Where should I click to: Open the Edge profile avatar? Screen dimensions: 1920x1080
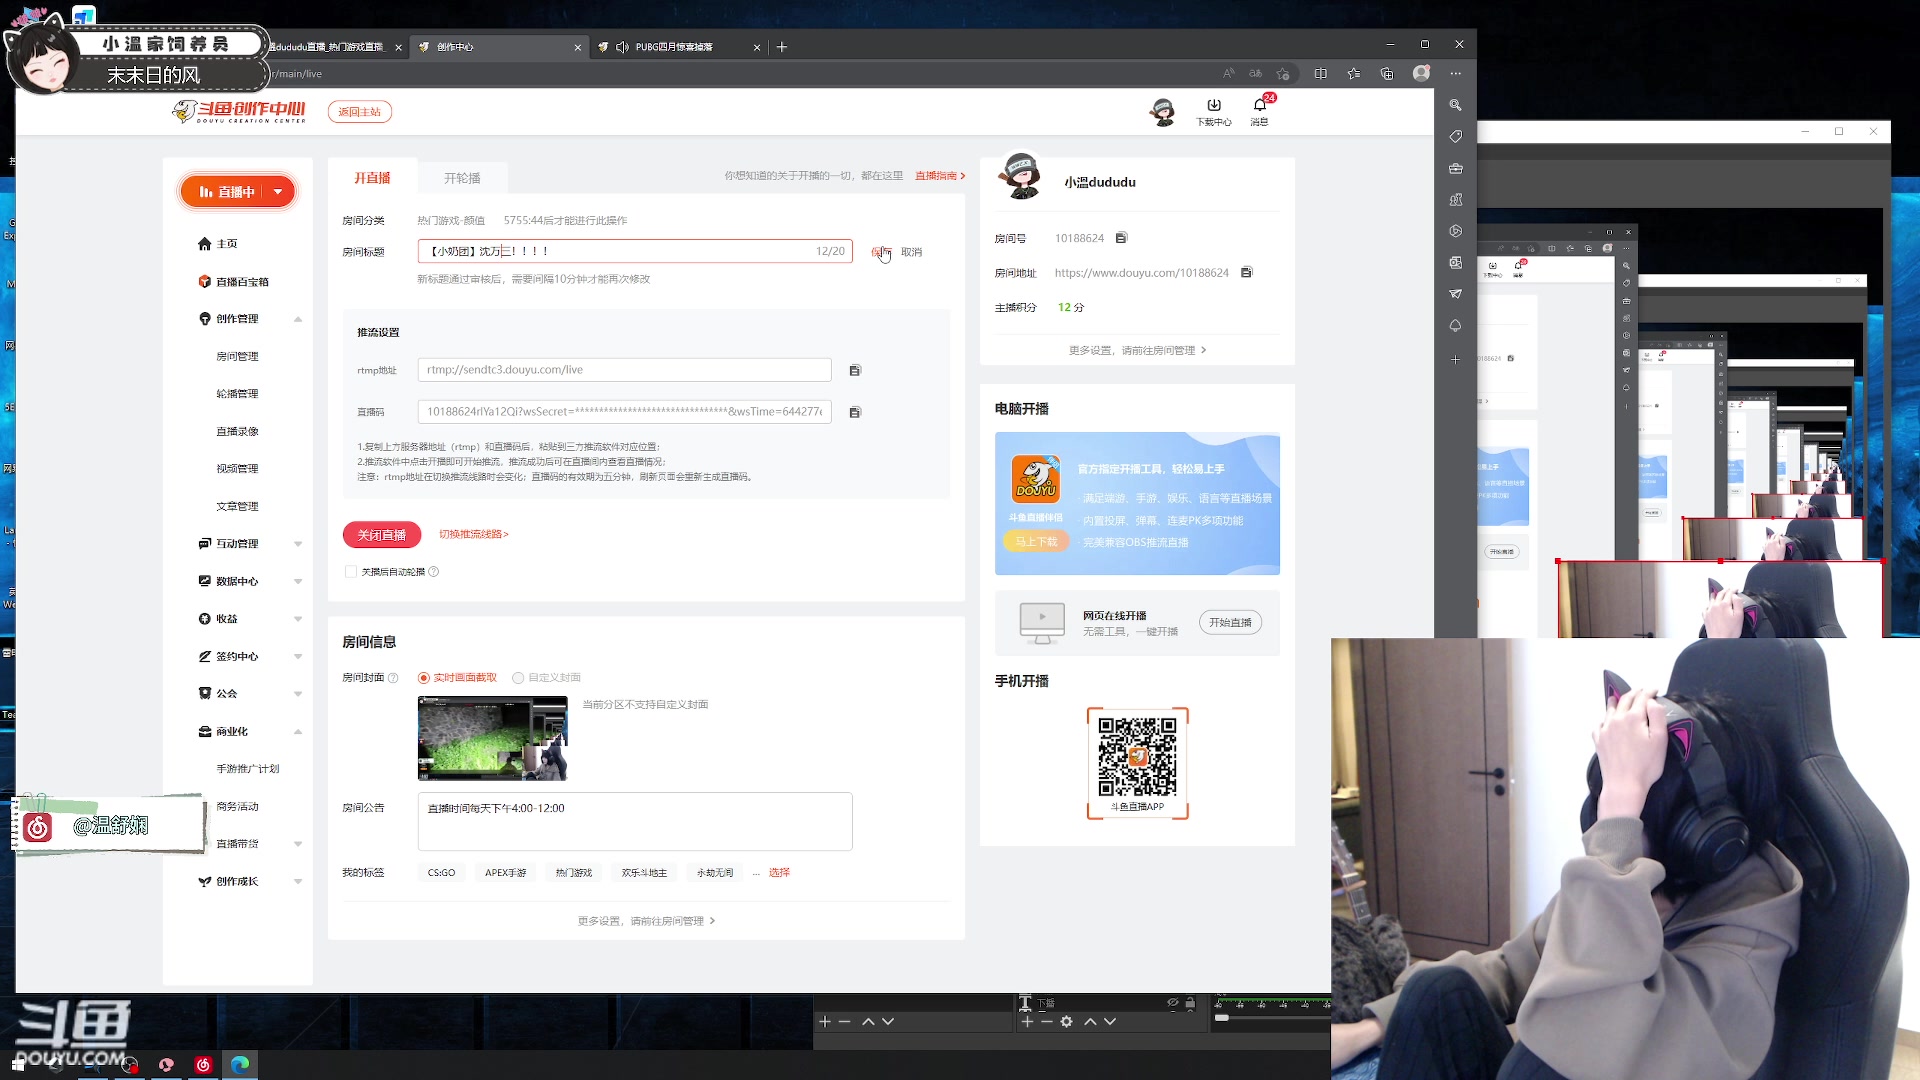pyautogui.click(x=1421, y=73)
